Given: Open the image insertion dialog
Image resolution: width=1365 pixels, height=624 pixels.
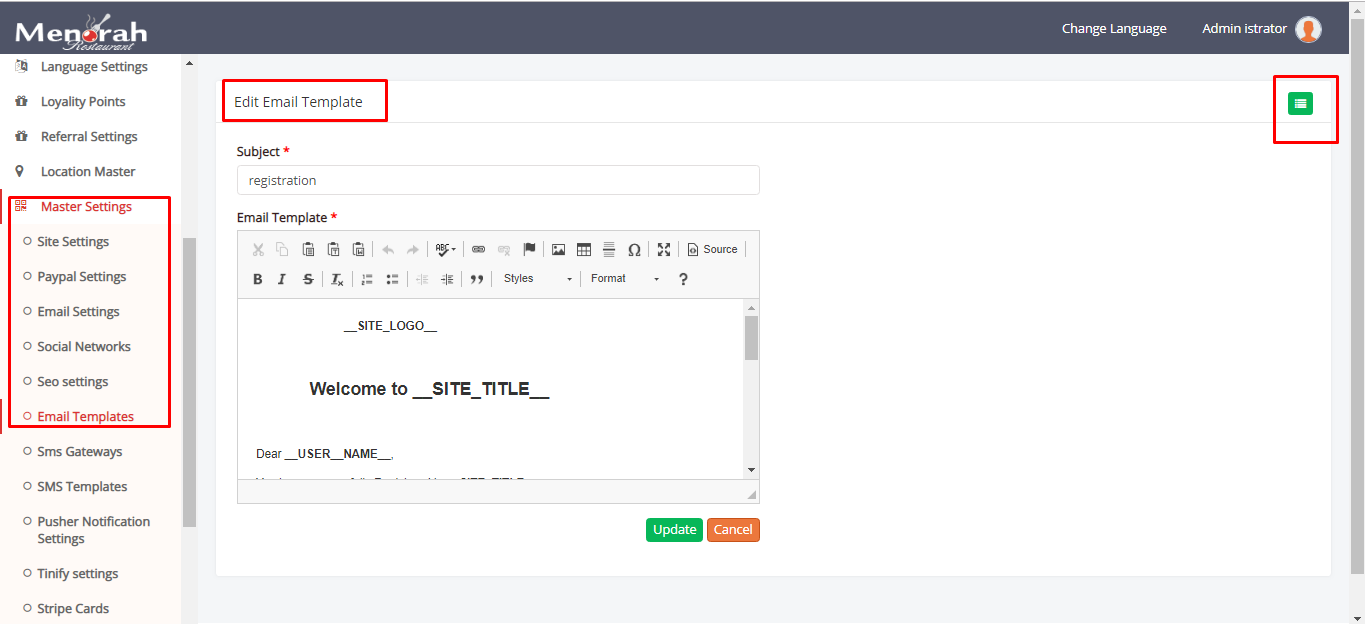Looking at the screenshot, I should [x=559, y=249].
